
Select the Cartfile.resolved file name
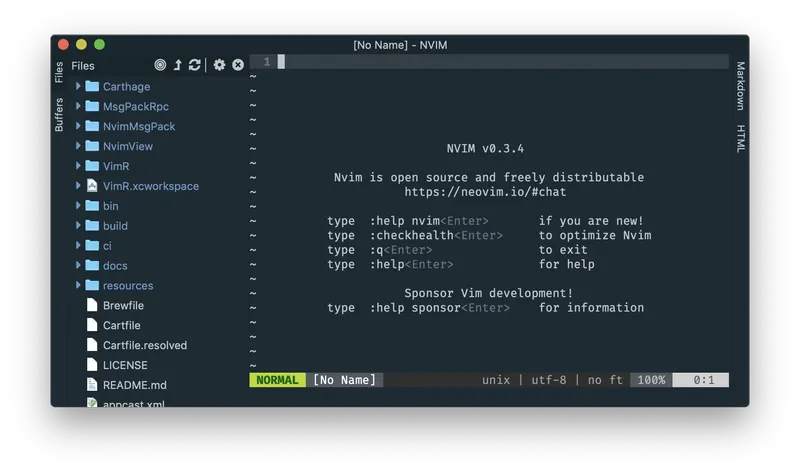click(x=145, y=345)
